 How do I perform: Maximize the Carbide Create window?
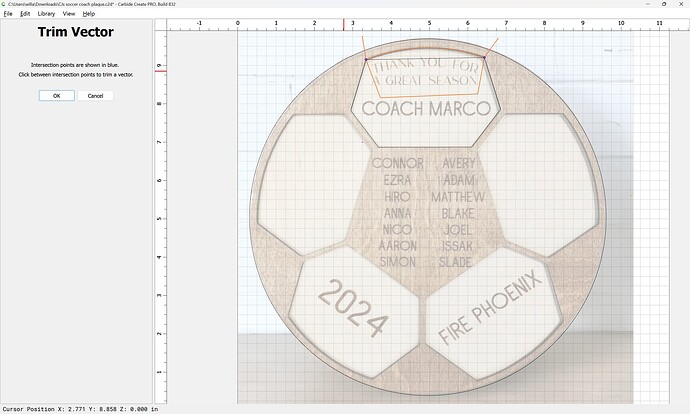point(664,4)
